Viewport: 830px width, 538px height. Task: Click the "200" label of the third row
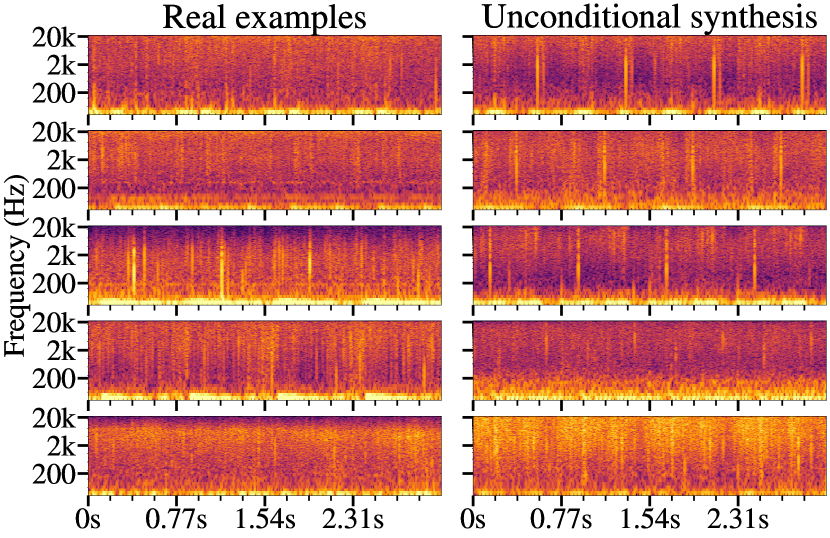pos(55,284)
